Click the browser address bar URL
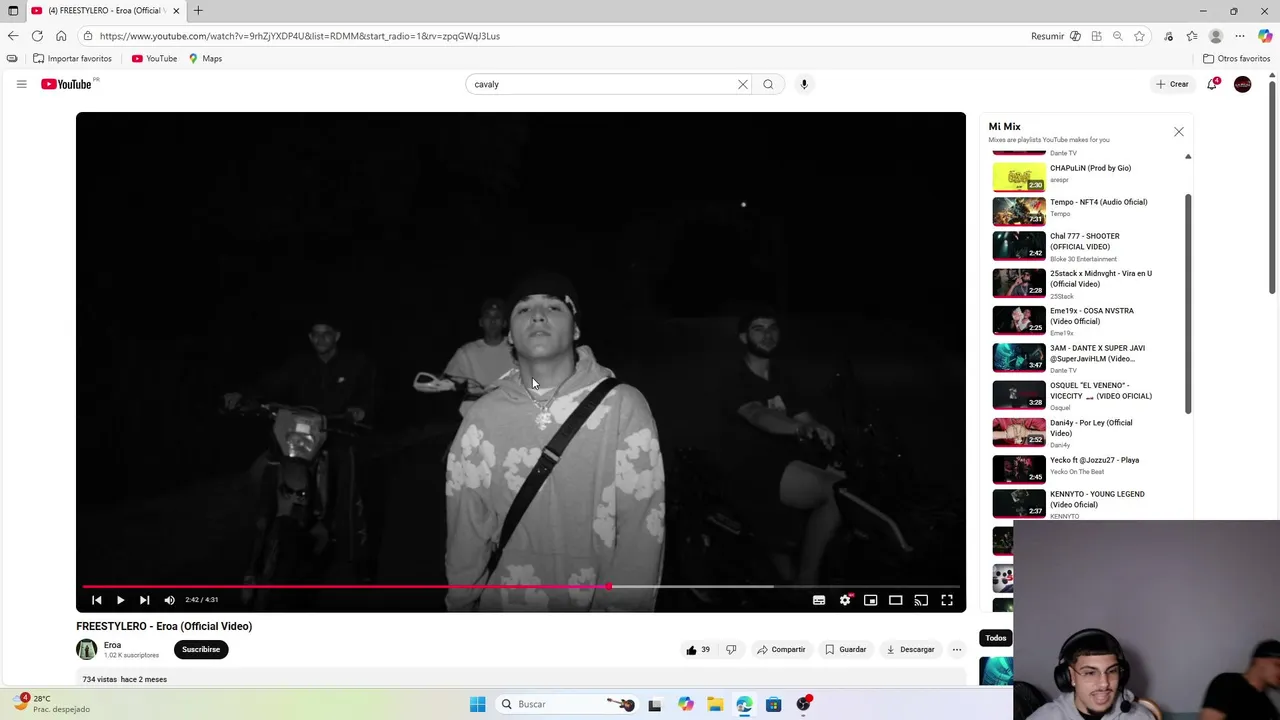 (299, 36)
